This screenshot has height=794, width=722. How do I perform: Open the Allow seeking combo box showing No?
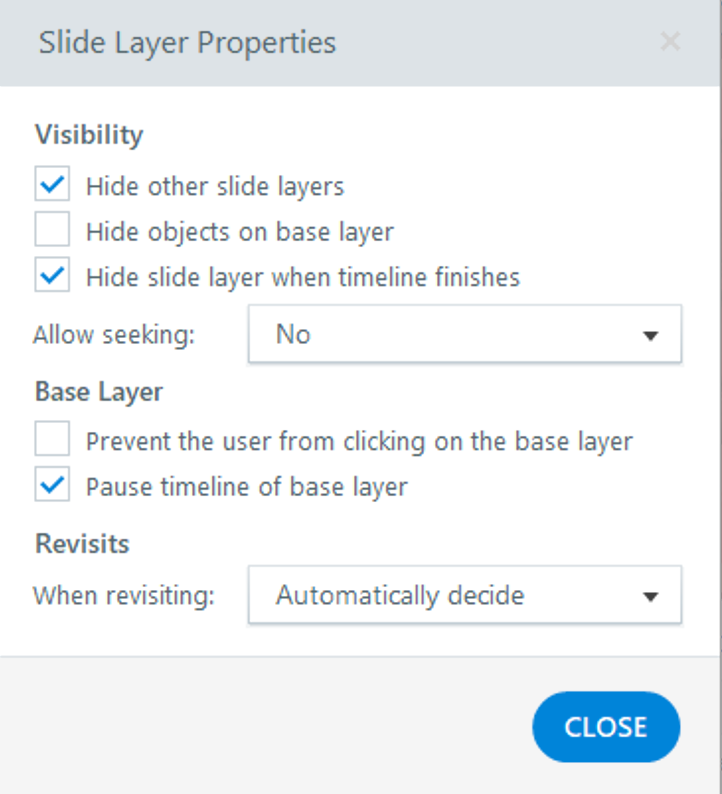[464, 334]
